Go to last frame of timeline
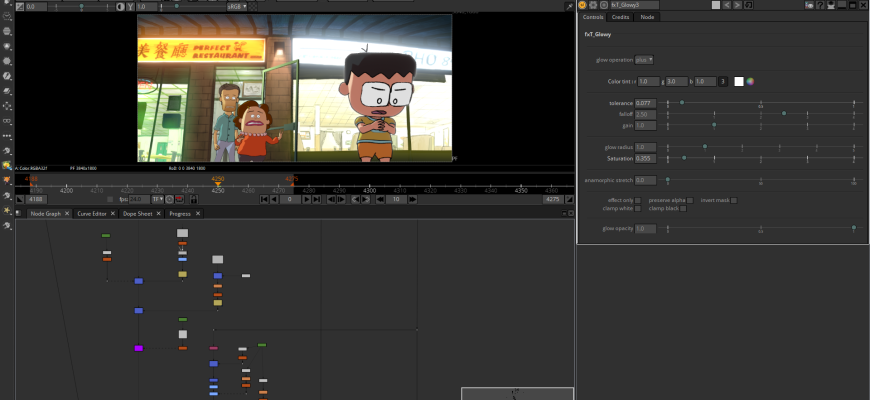The height and width of the screenshot is (400, 870). [x=316, y=199]
